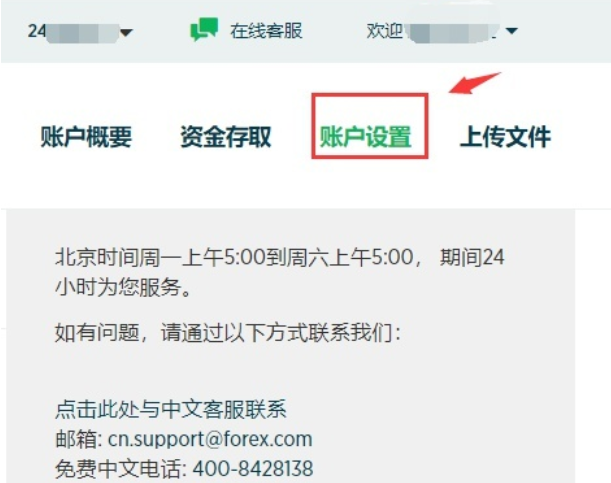Open the 在线客服 live support link
This screenshot has height=483, width=611.
(266, 31)
